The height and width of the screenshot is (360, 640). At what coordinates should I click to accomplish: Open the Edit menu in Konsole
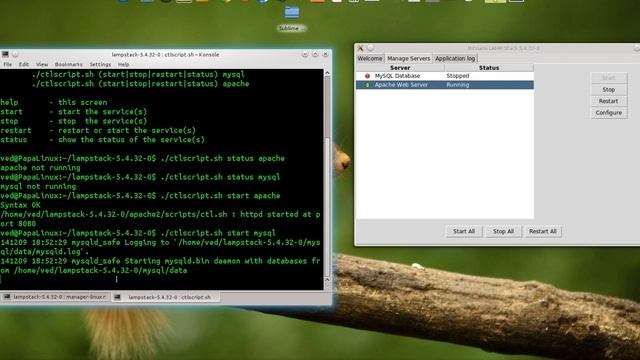point(24,64)
